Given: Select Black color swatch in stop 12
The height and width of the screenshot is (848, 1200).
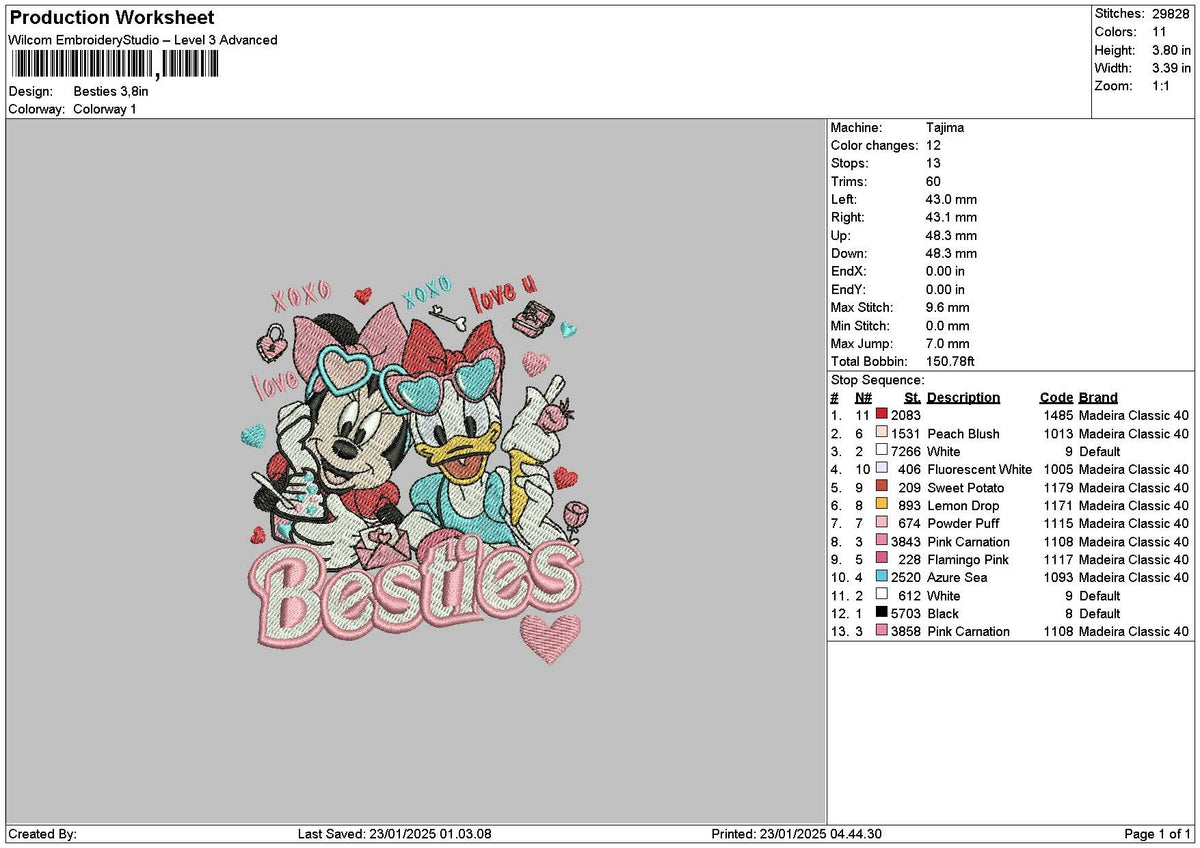Looking at the screenshot, I should (881, 613).
